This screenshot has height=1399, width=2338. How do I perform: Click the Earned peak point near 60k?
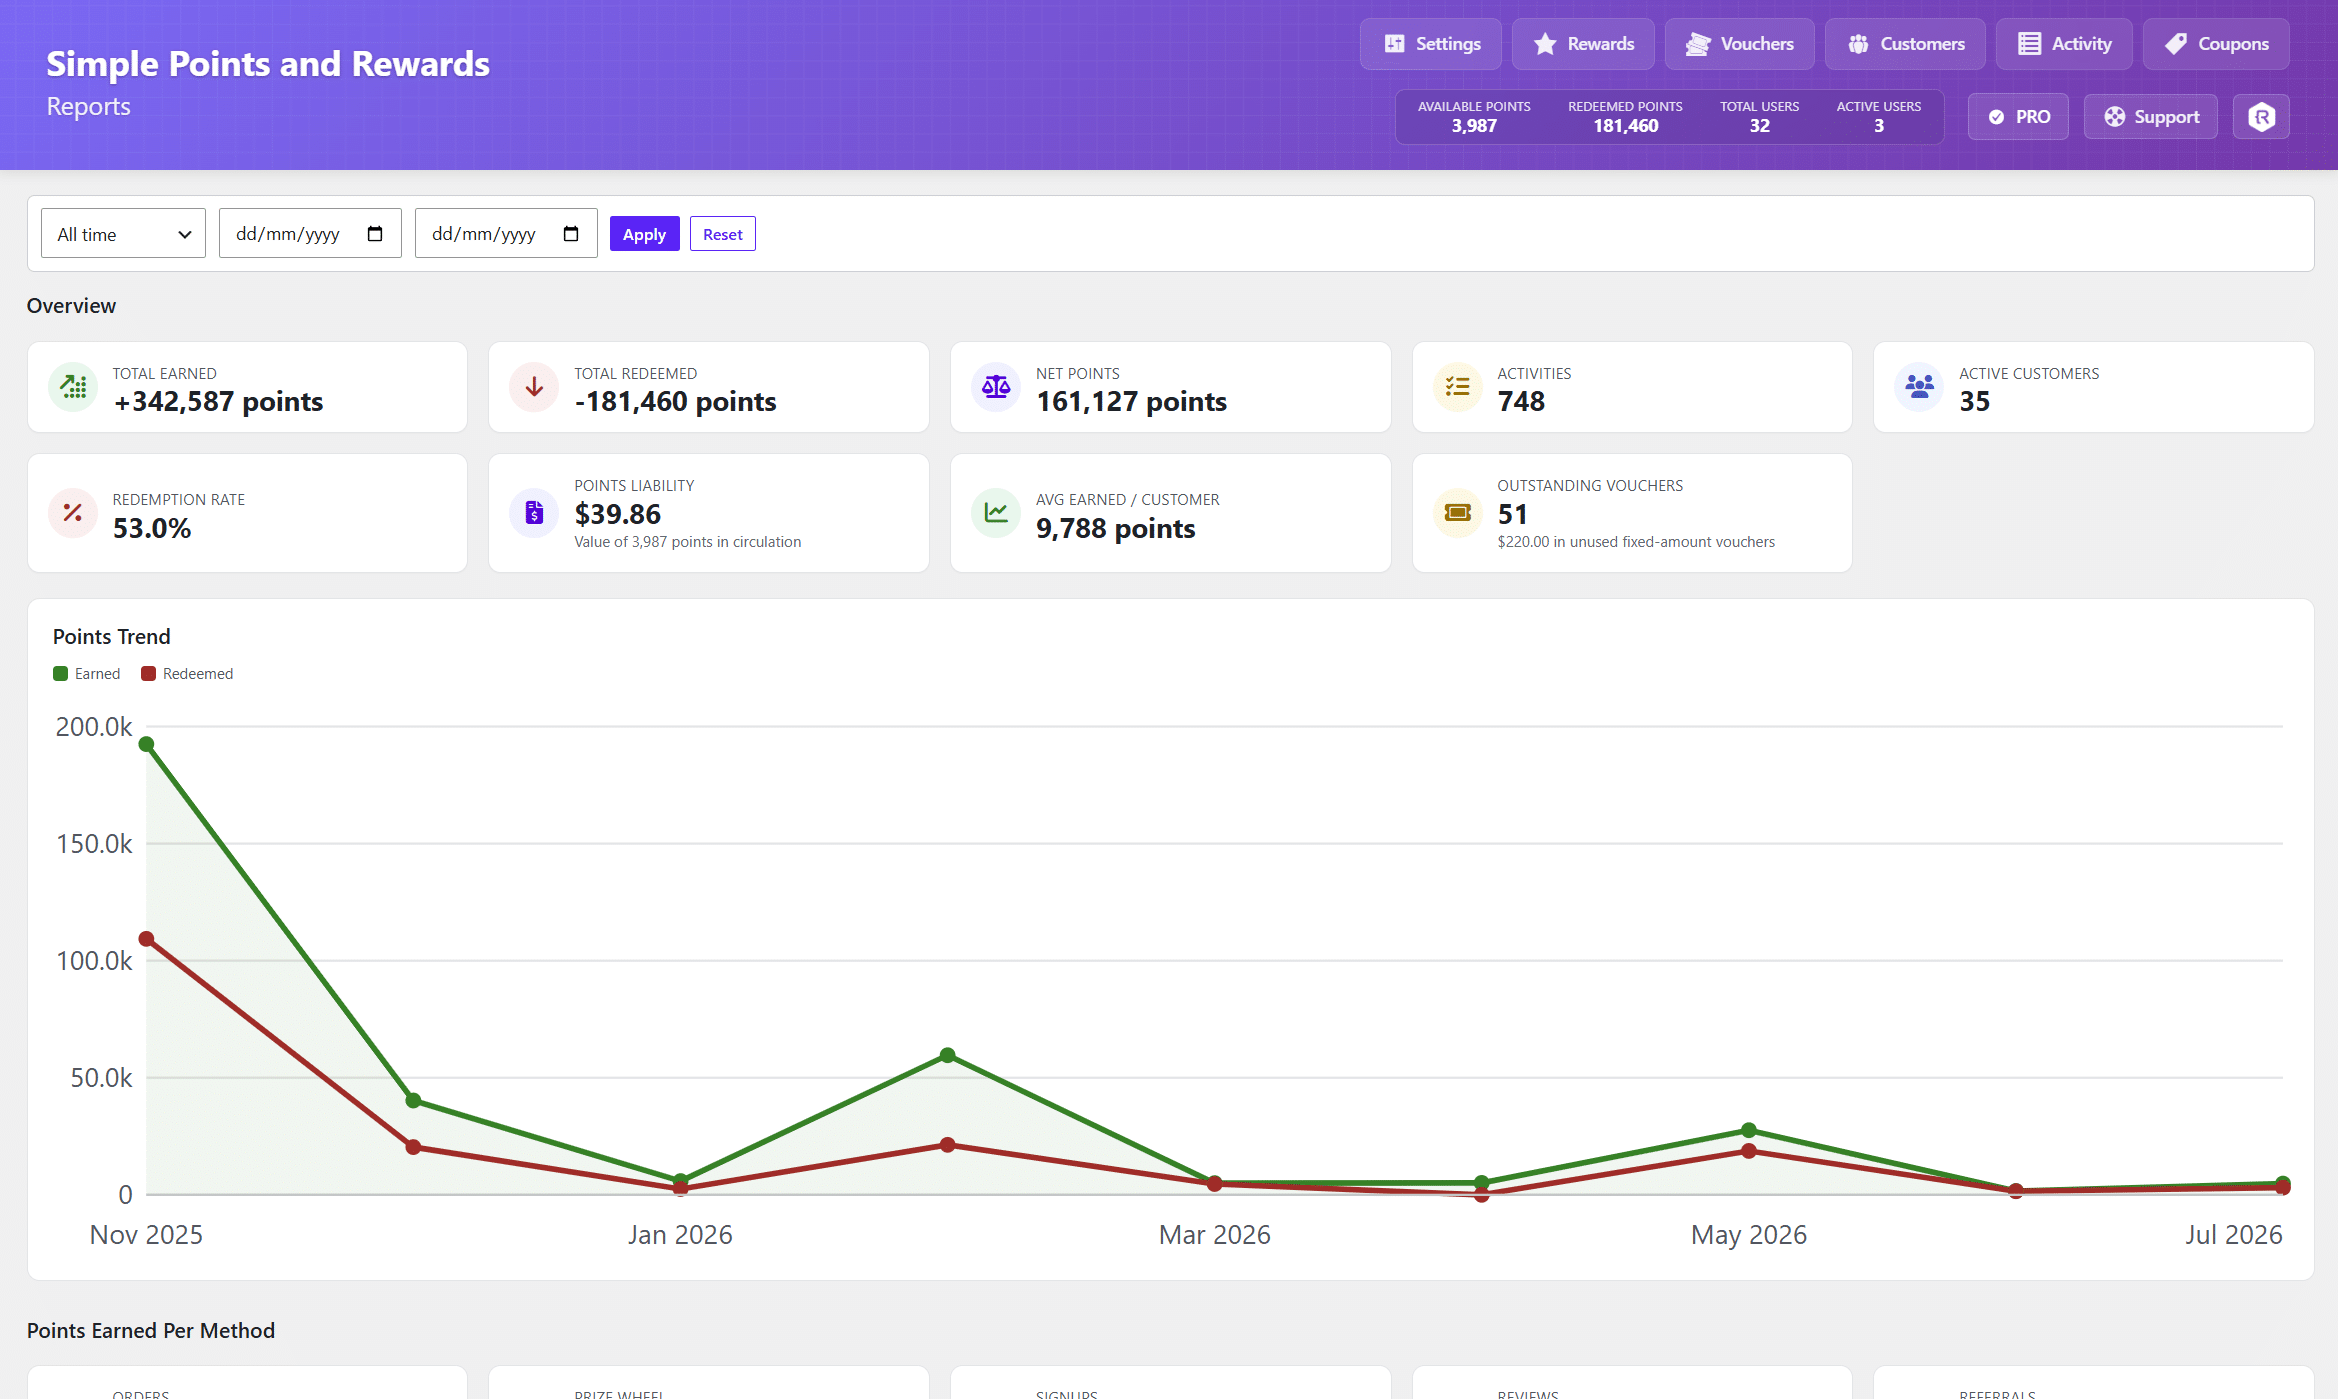948,1055
